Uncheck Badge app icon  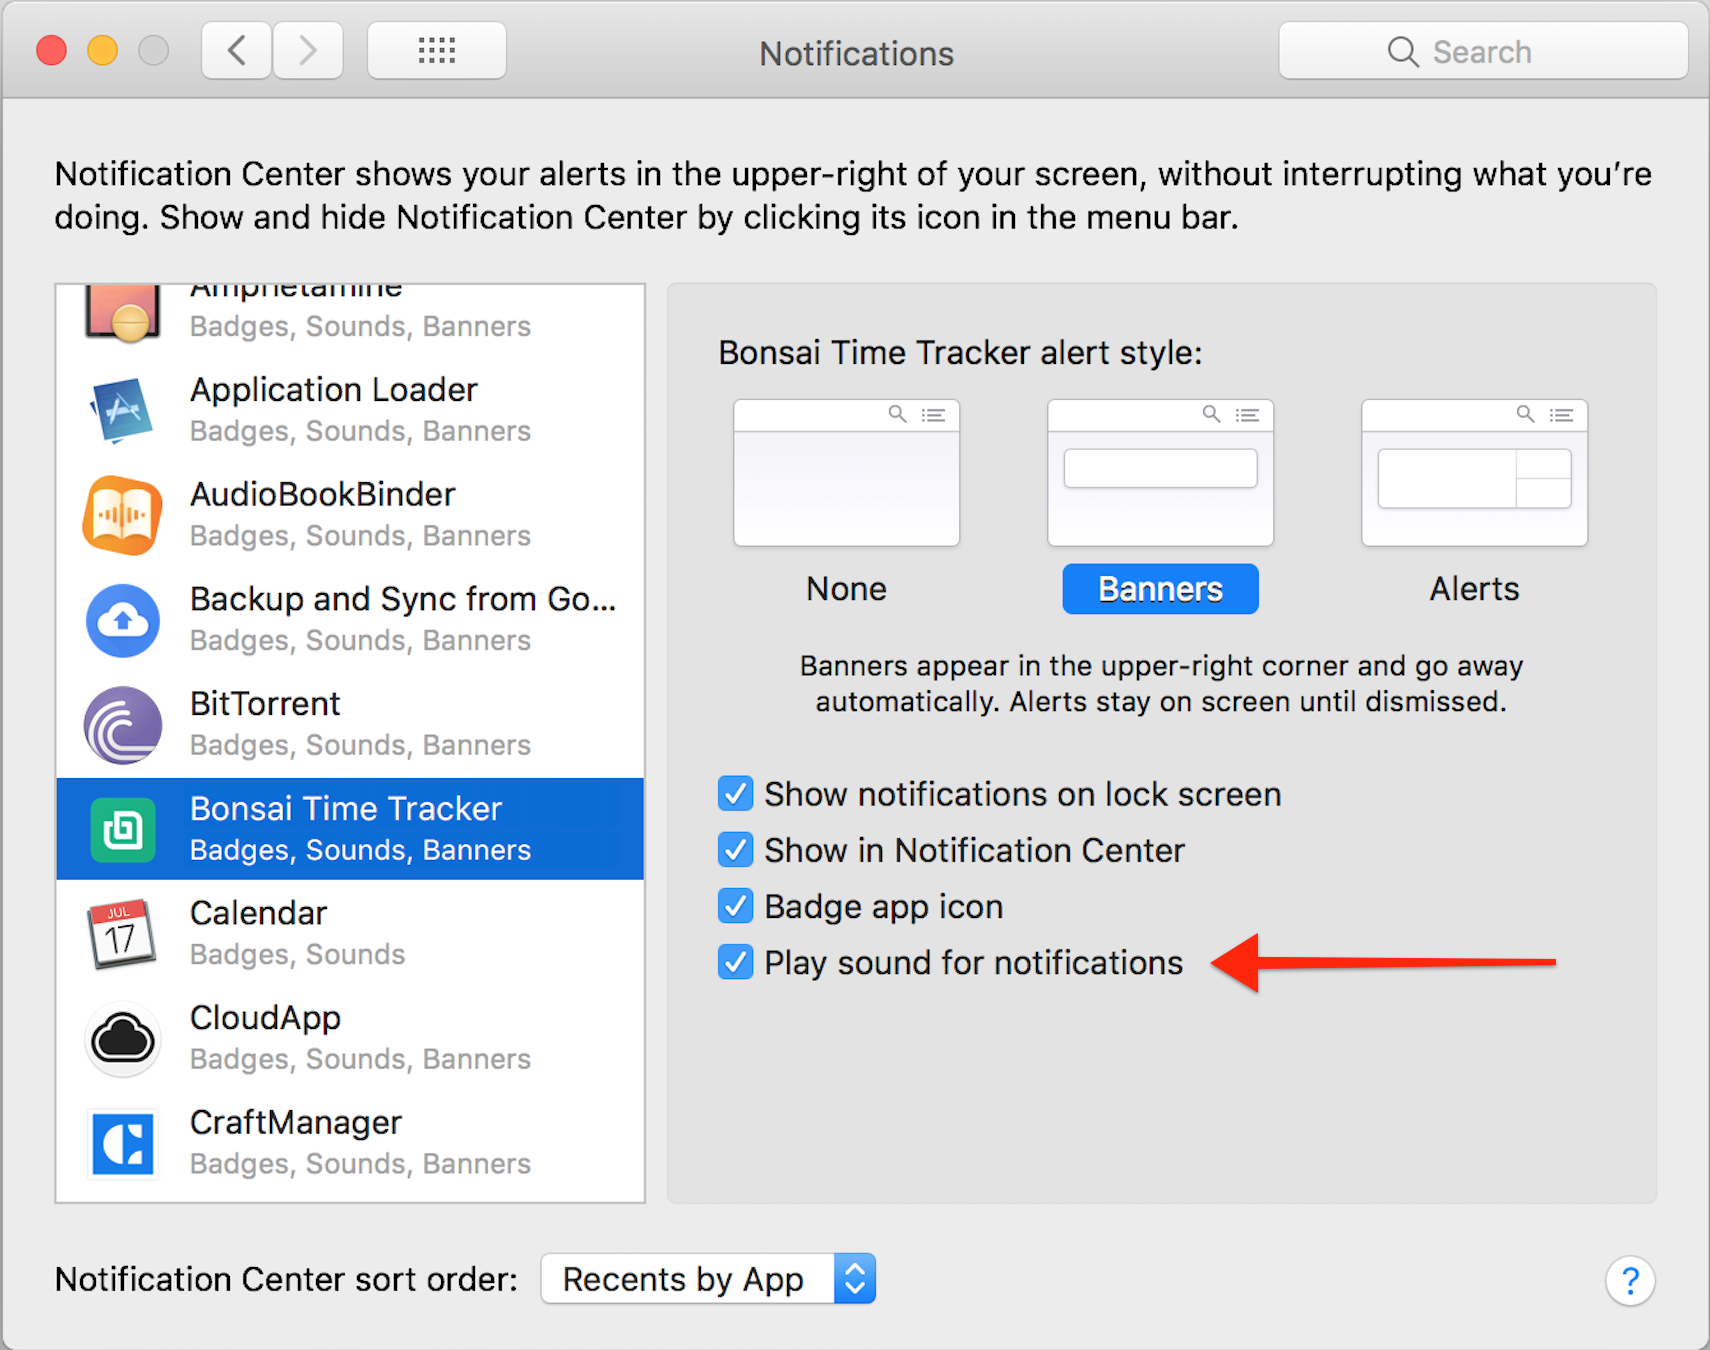point(736,906)
